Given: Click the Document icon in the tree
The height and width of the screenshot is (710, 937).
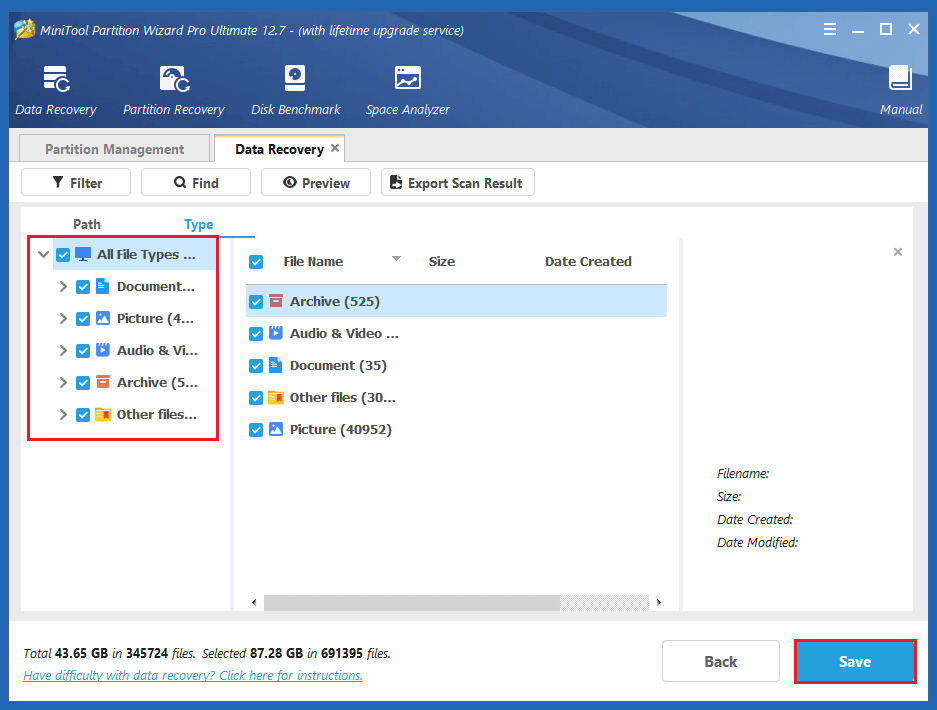Looking at the screenshot, I should 103,286.
